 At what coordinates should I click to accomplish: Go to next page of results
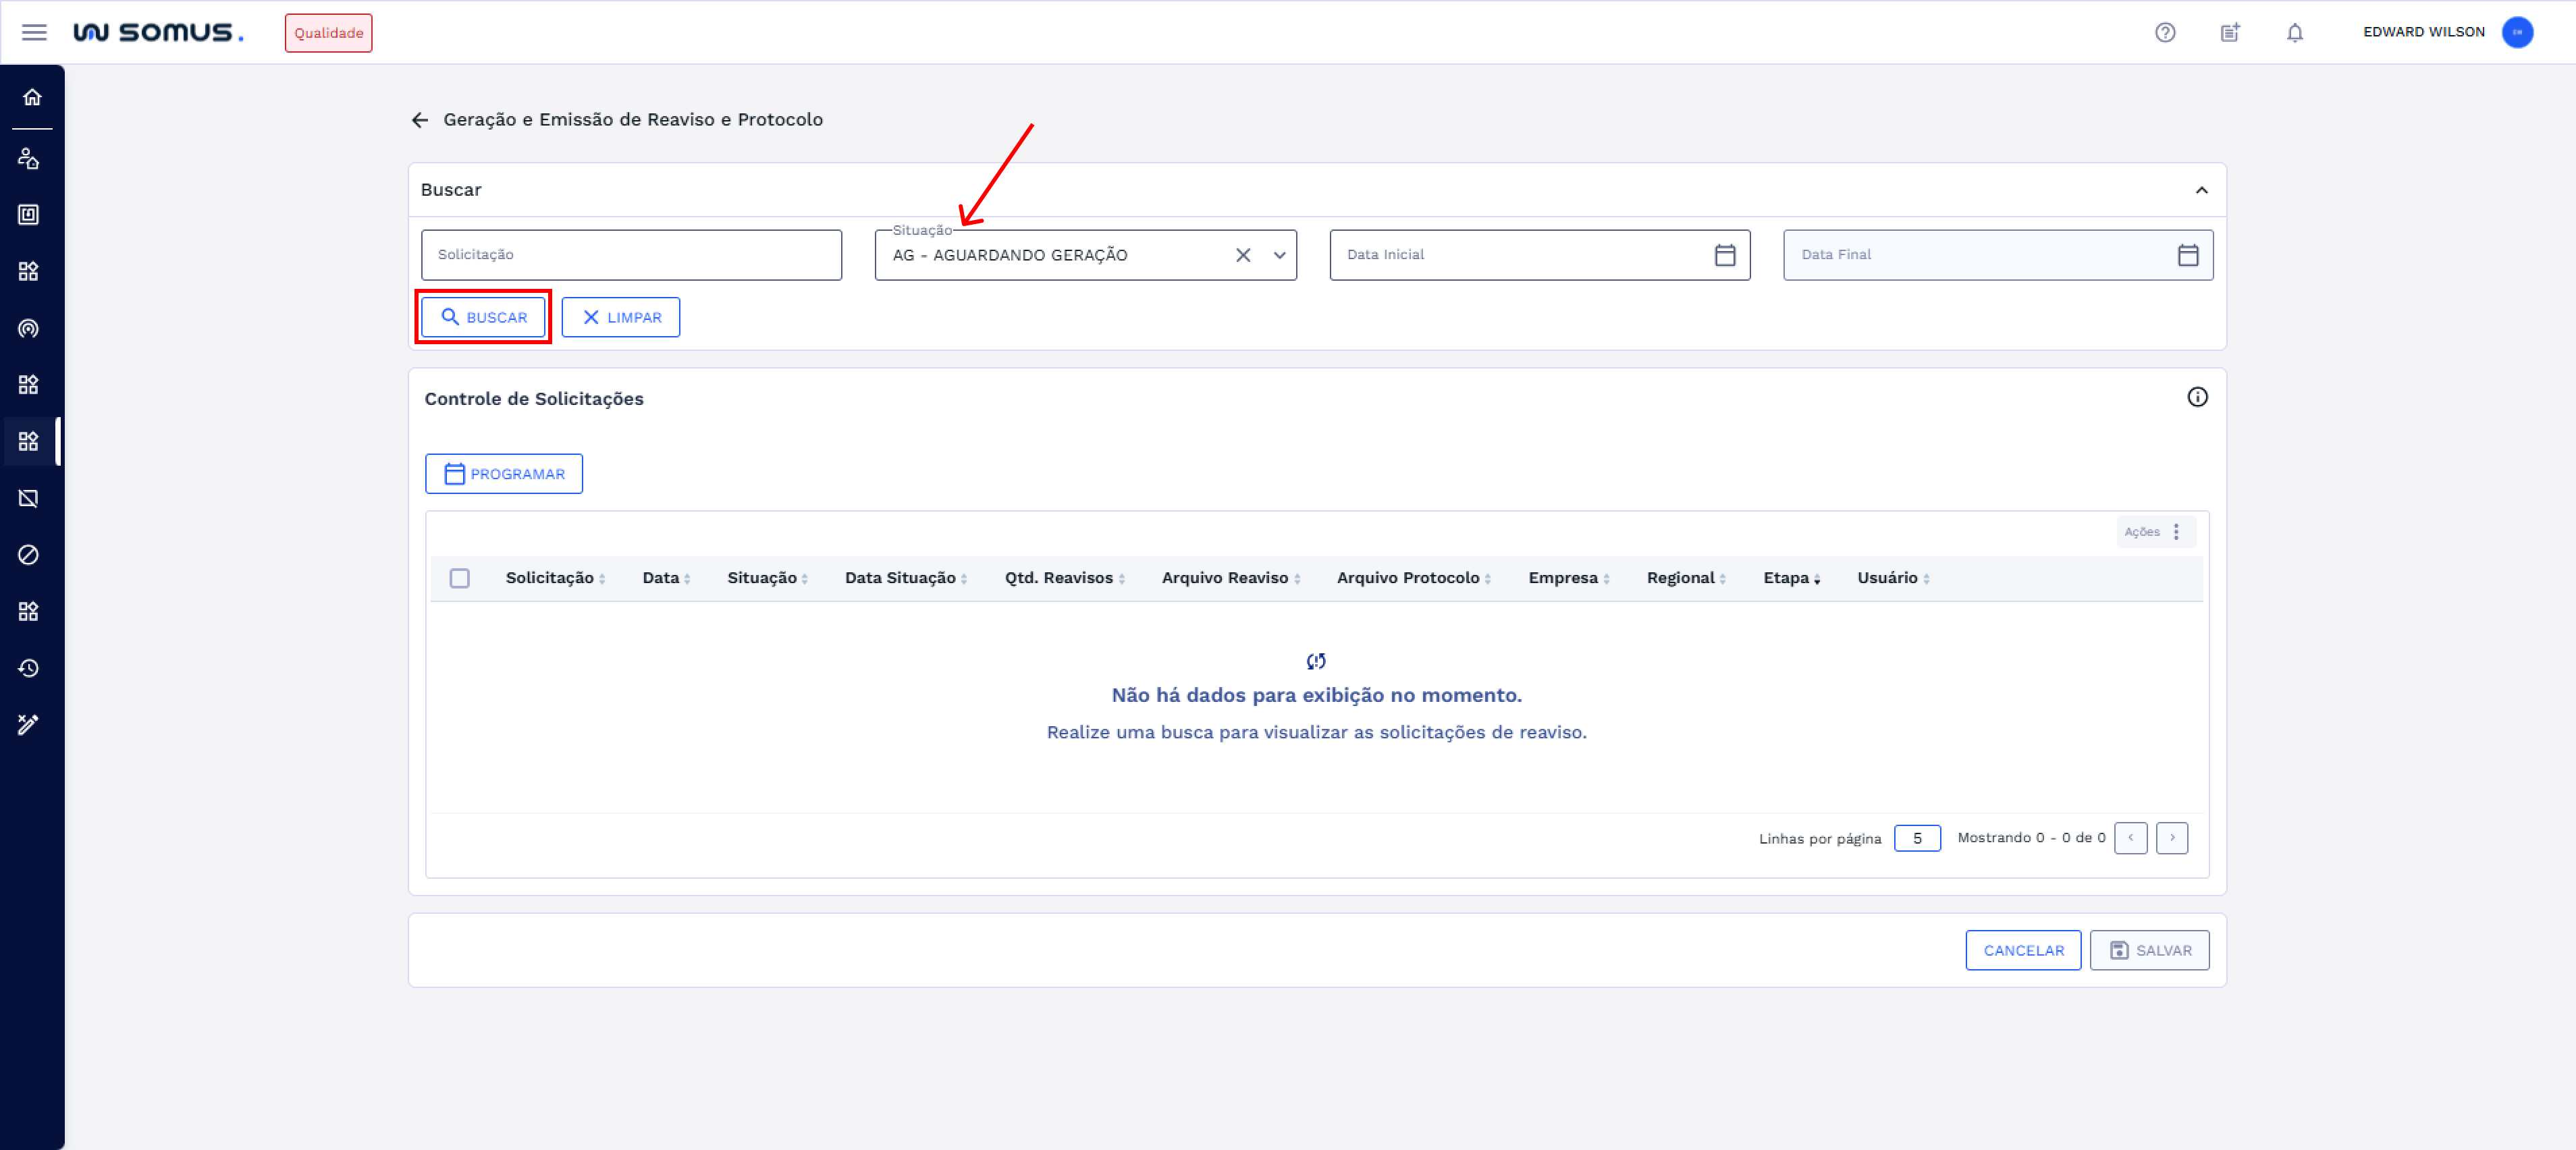[x=2171, y=838]
